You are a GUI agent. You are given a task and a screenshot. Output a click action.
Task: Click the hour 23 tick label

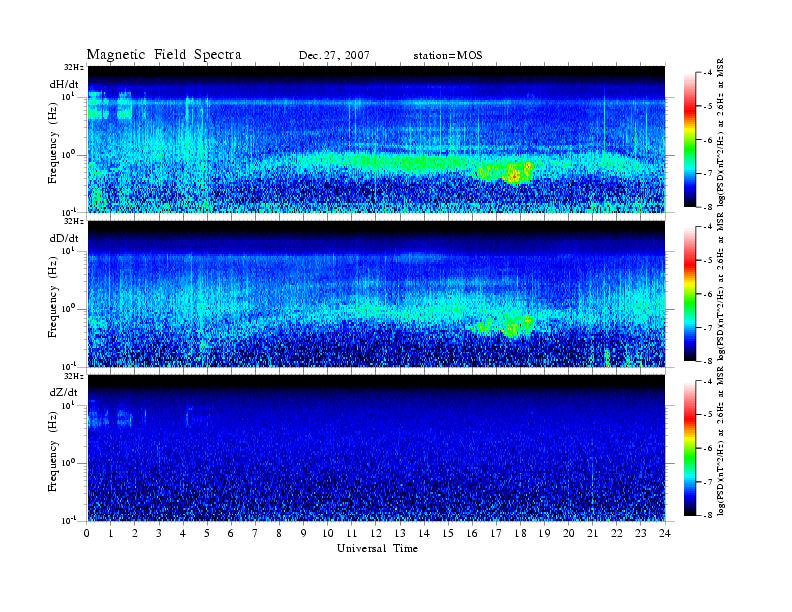click(x=641, y=533)
